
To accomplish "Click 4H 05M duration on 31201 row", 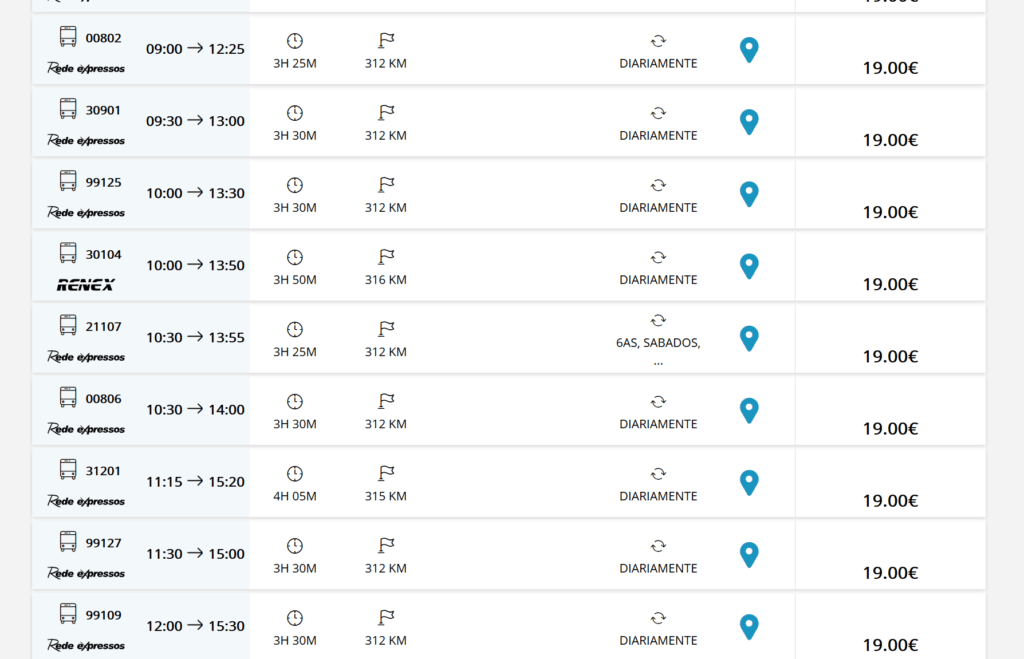I will tap(295, 496).
